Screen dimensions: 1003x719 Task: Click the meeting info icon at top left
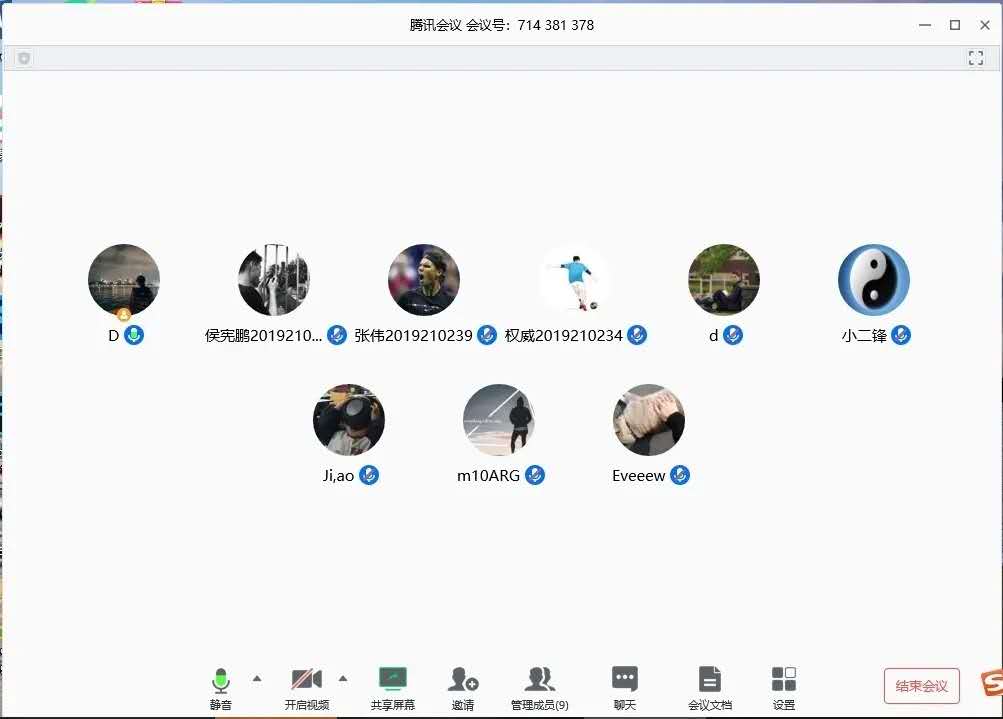pyautogui.click(x=24, y=59)
